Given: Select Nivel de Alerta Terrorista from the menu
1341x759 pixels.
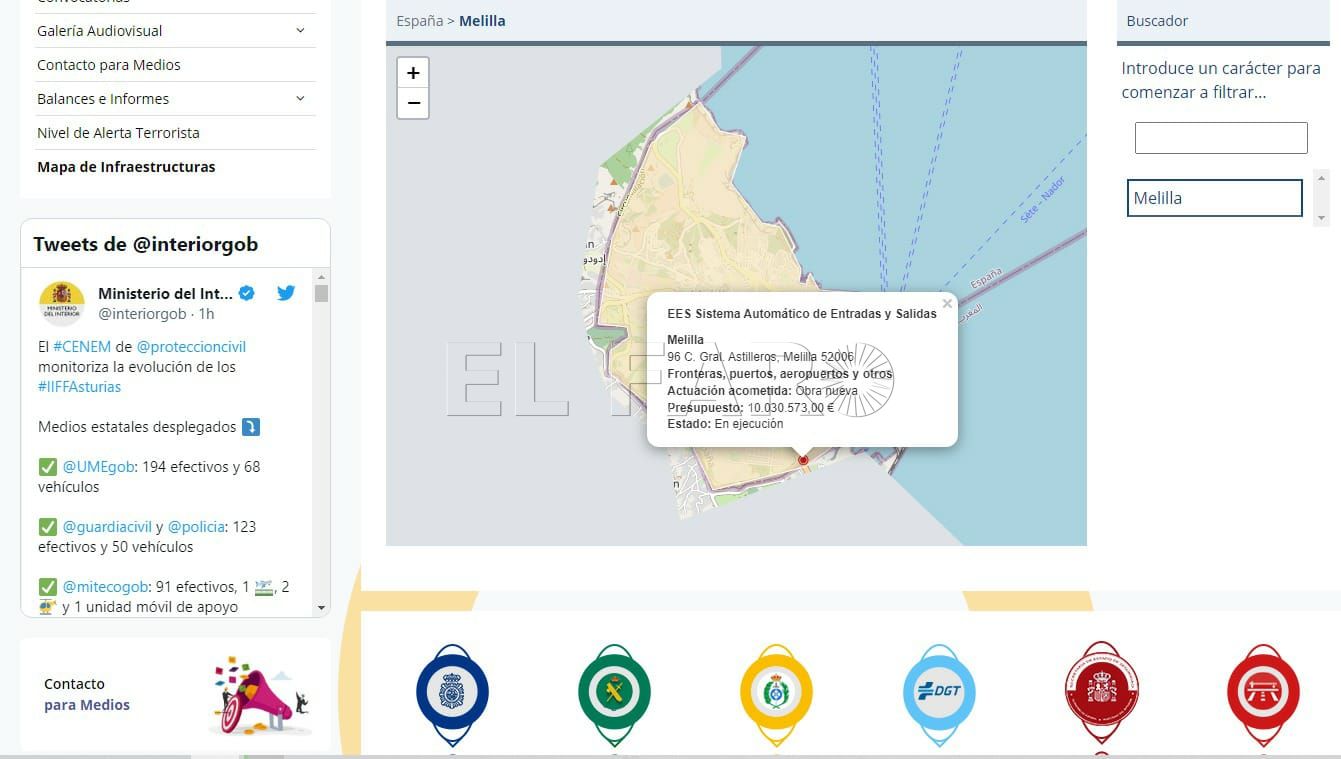Looking at the screenshot, I should [x=117, y=132].
